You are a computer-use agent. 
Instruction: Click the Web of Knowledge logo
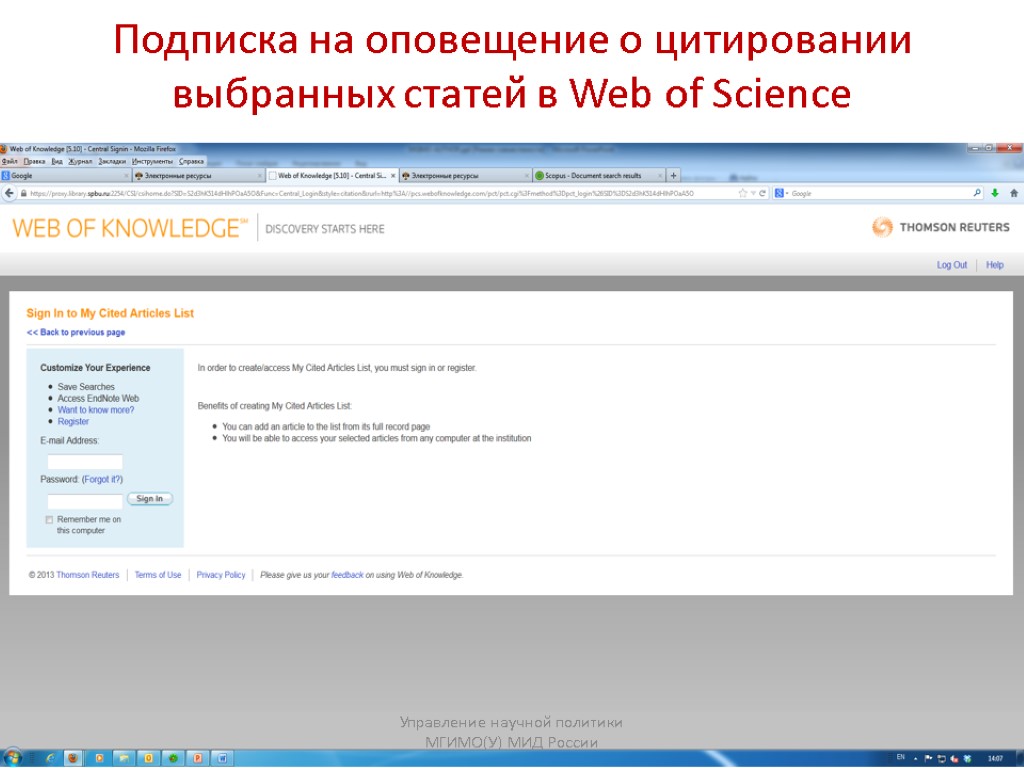click(130, 228)
